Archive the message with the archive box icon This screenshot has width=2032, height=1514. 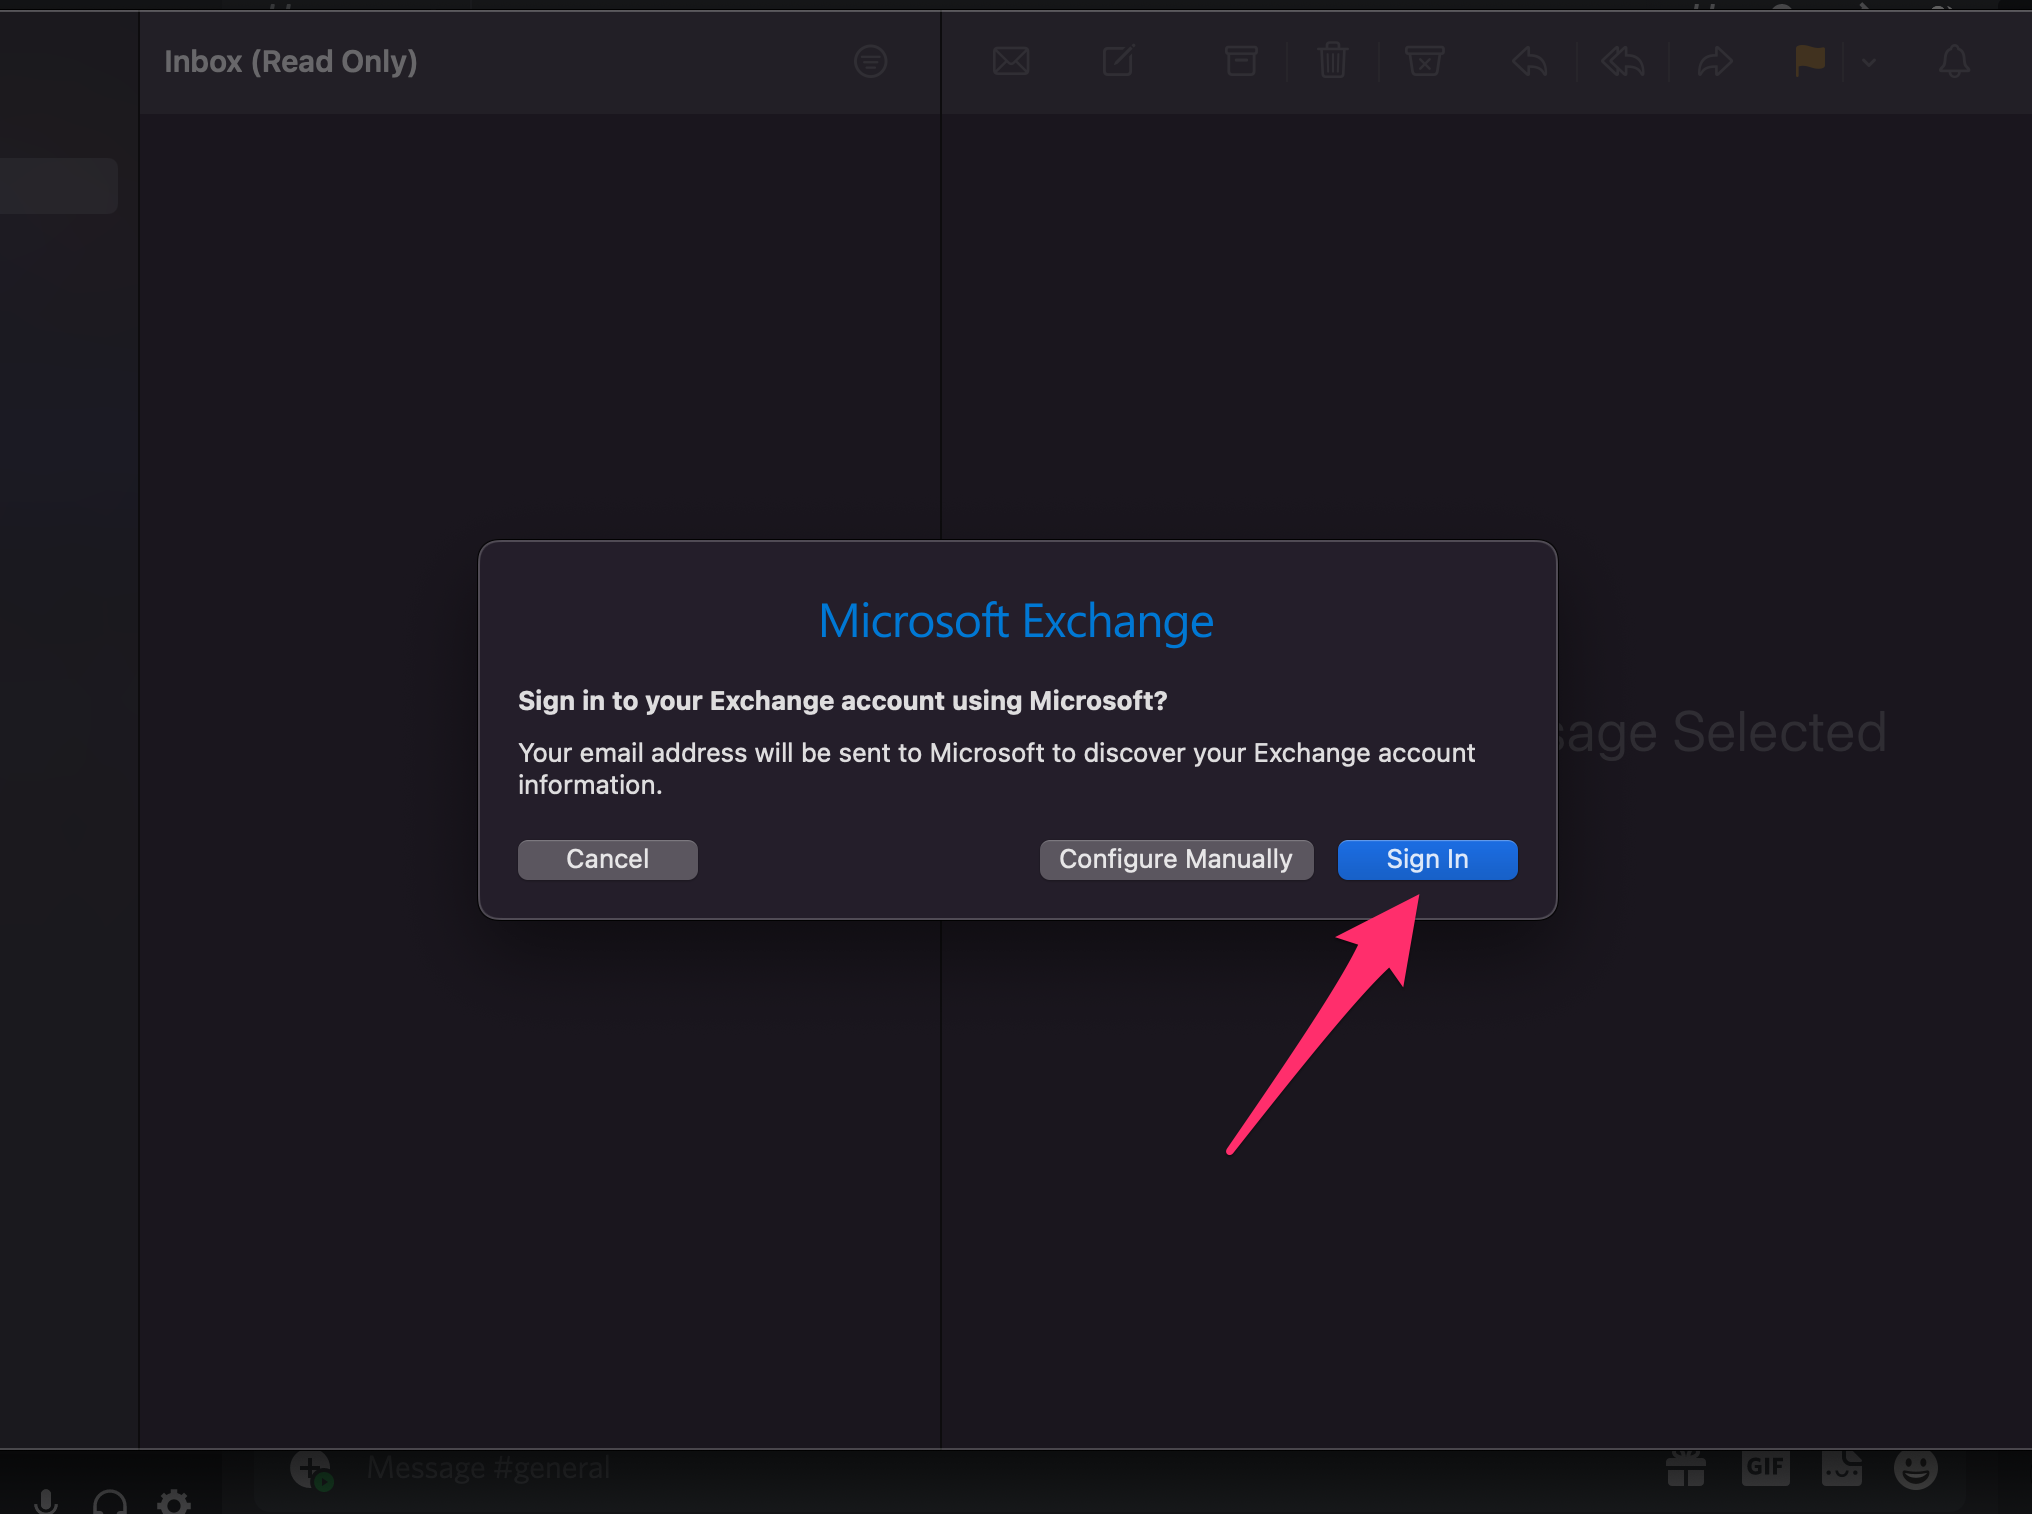tap(1241, 62)
